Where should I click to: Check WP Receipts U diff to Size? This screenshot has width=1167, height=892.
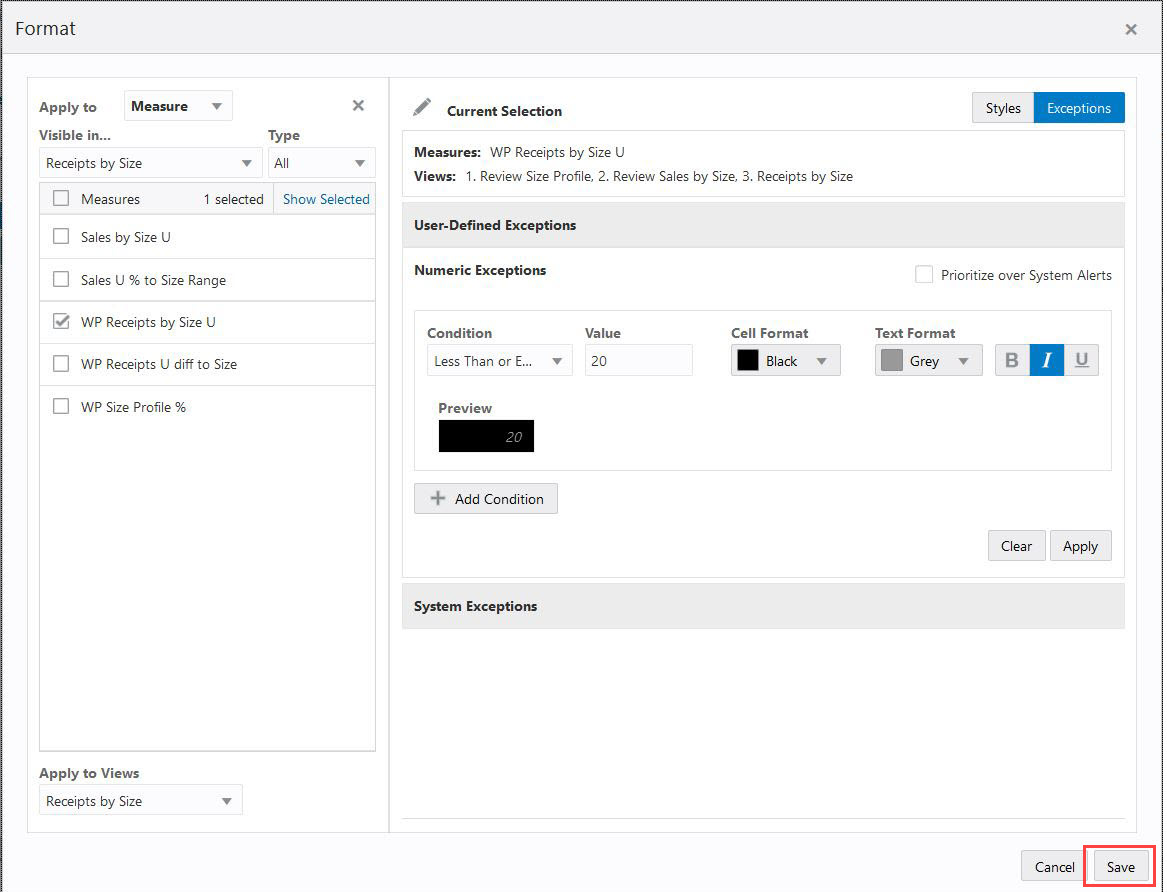(x=61, y=364)
